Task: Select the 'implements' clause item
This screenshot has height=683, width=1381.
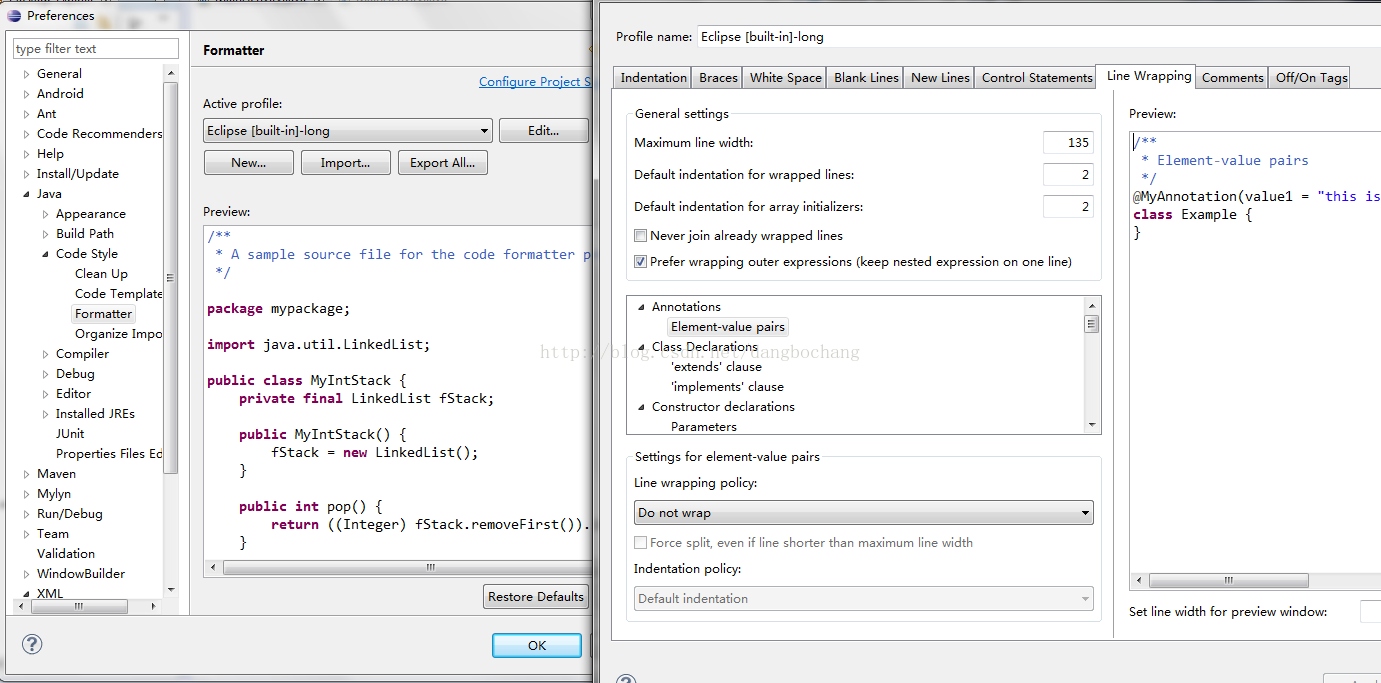Action: (727, 387)
